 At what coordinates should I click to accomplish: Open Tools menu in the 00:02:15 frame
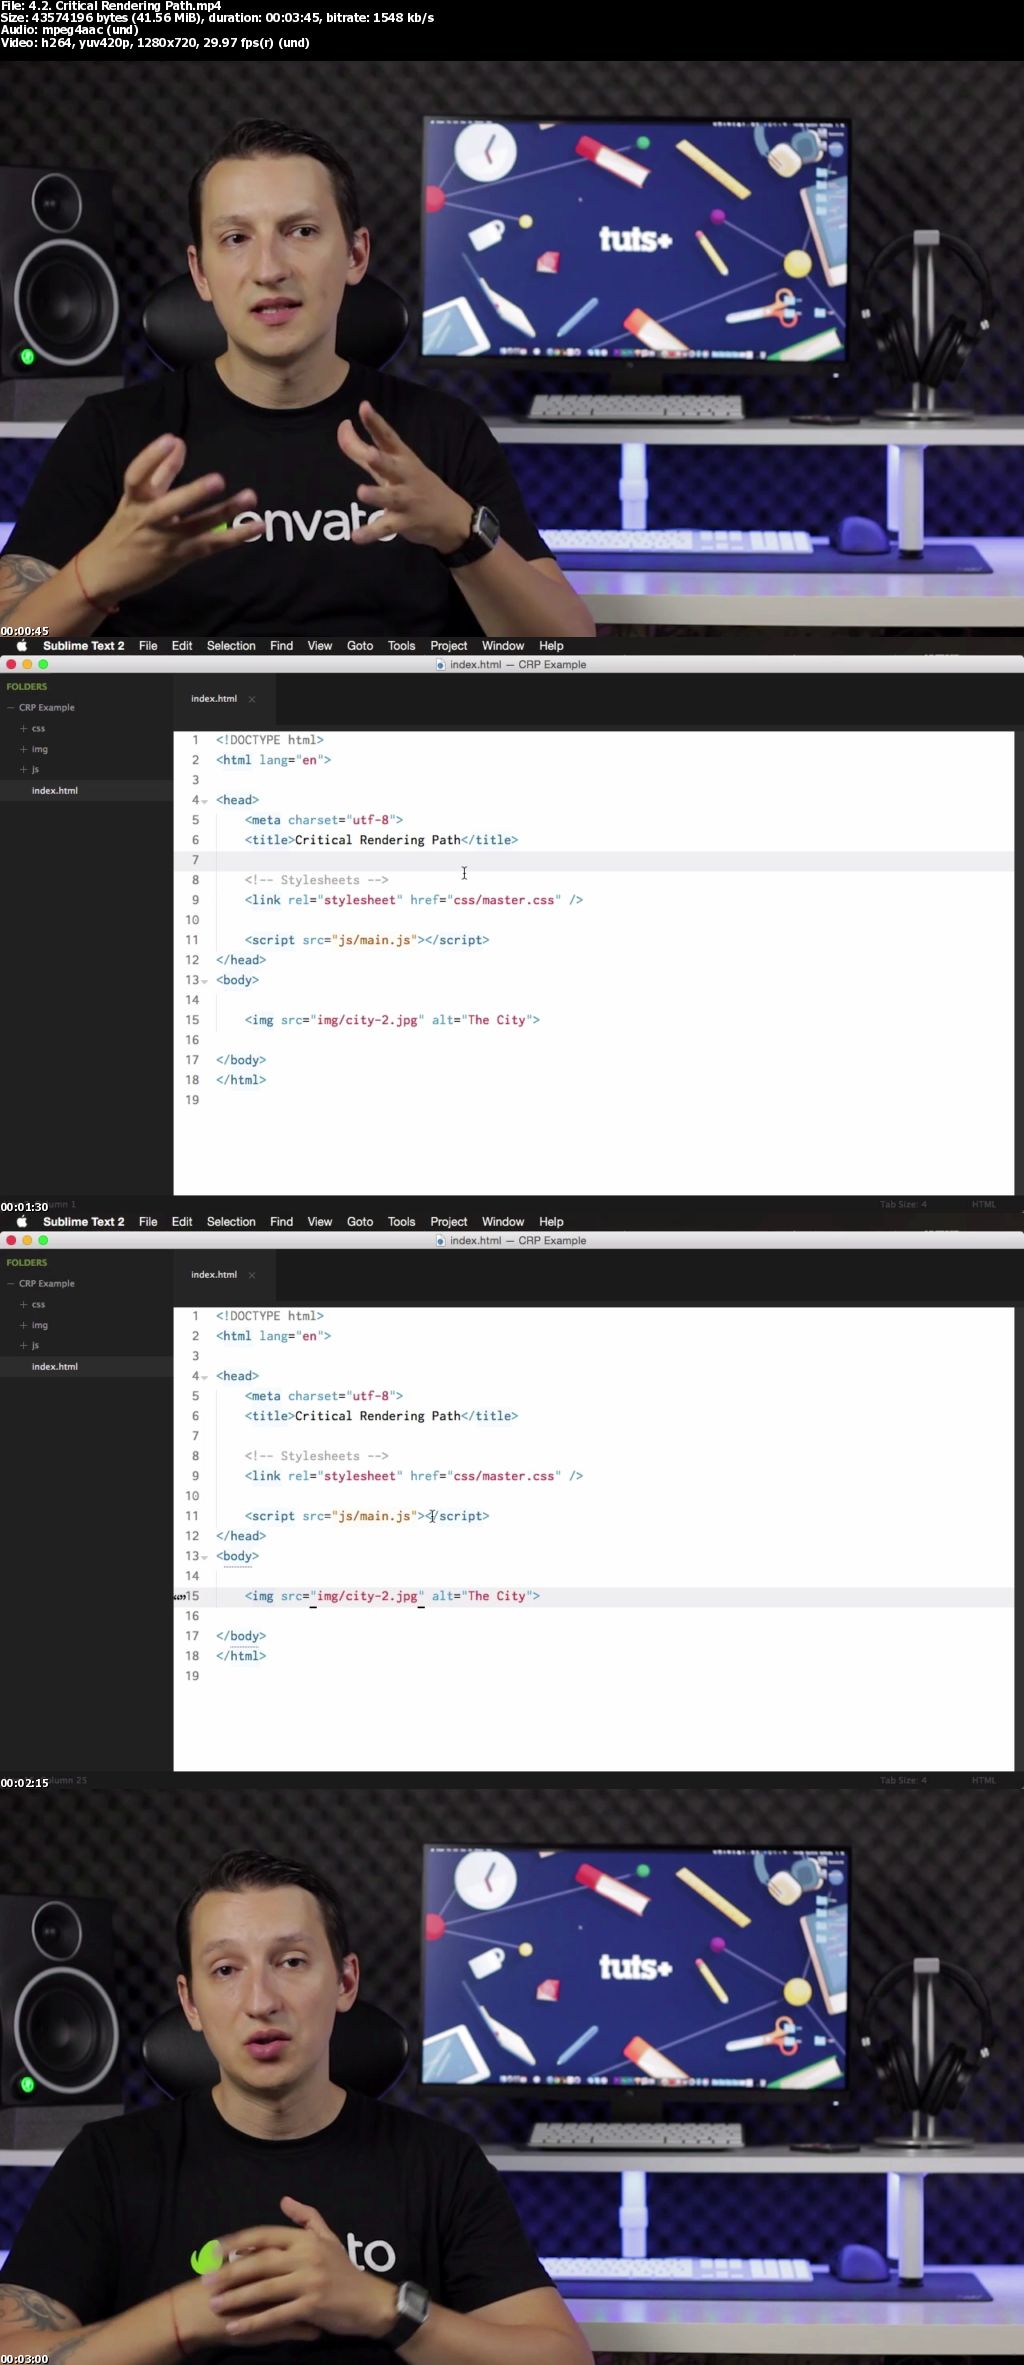coord(401,1222)
